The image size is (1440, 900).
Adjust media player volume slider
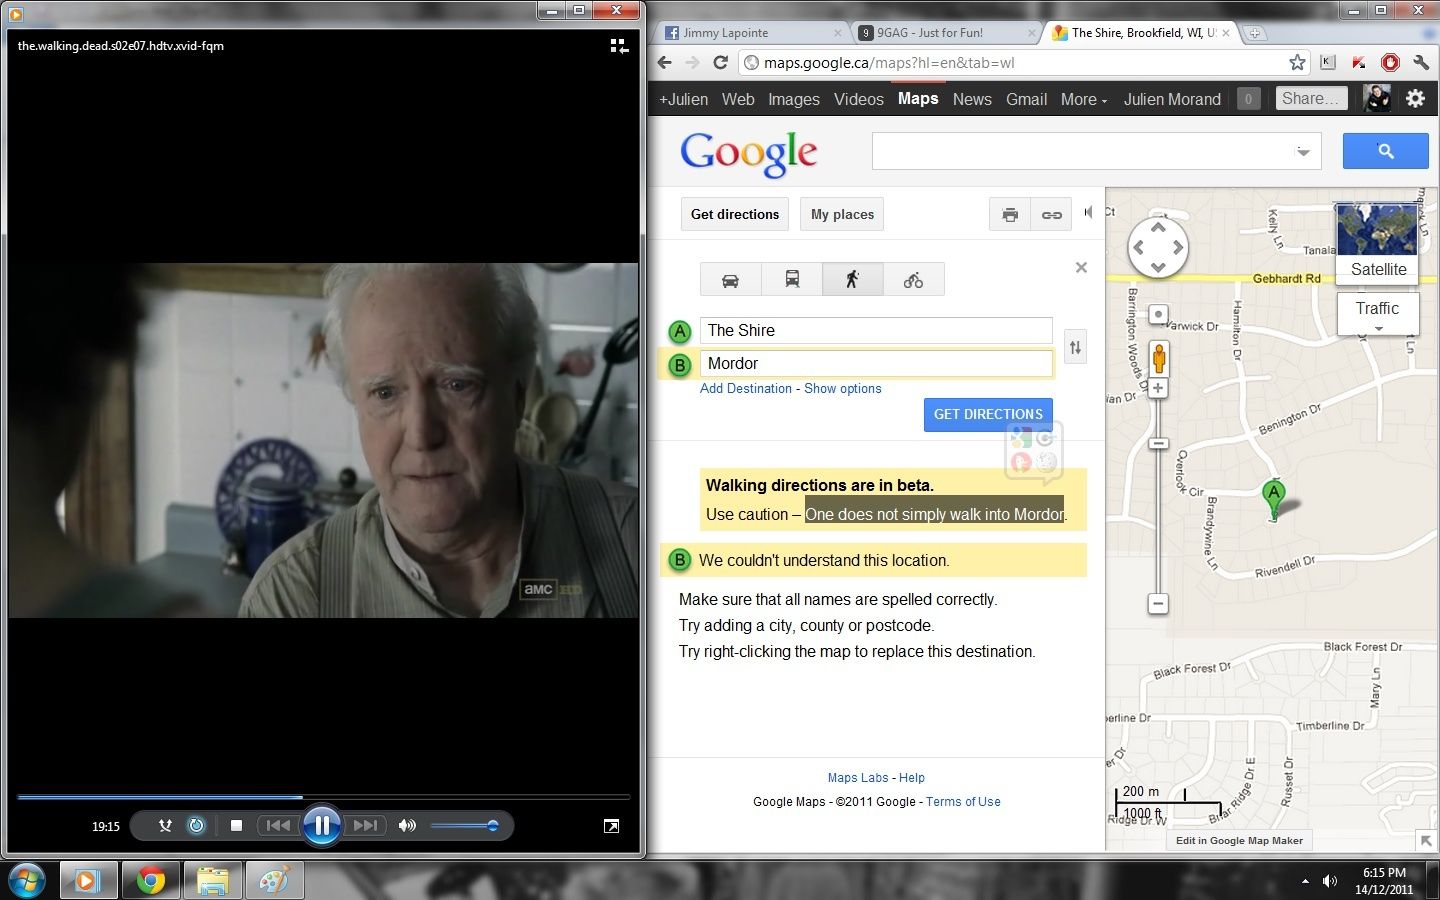(464, 825)
